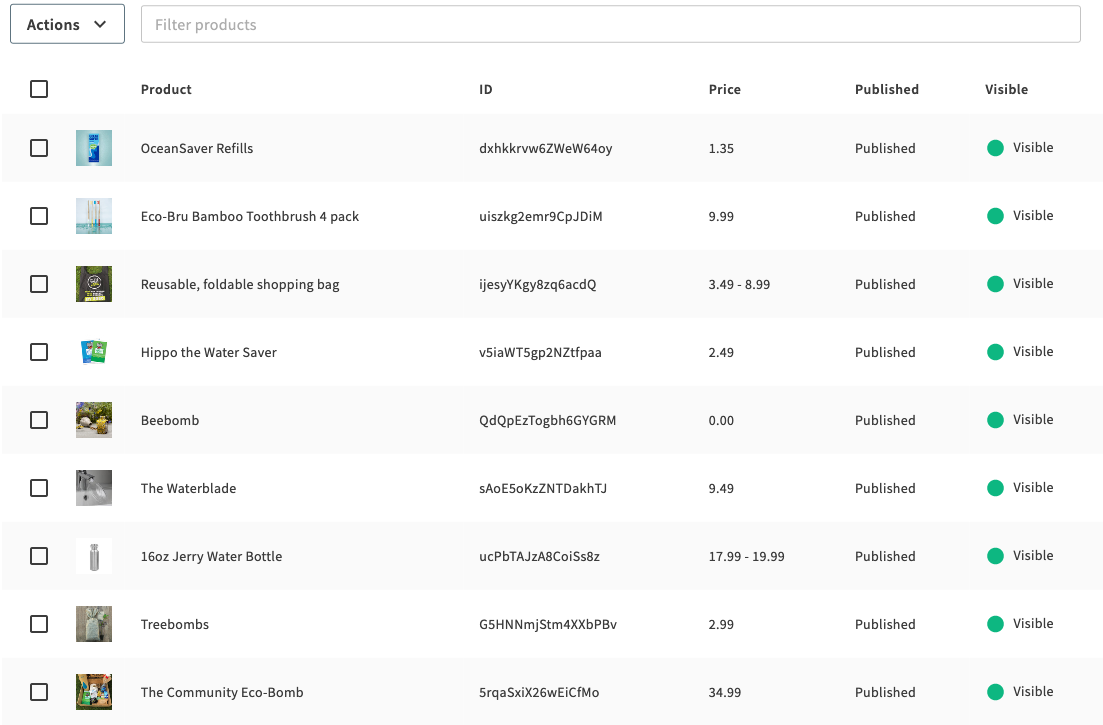Image resolution: width=1103 pixels, height=725 pixels.
Task: Click the 16oz Jerry Water Bottle thumbnail
Action: pos(94,556)
